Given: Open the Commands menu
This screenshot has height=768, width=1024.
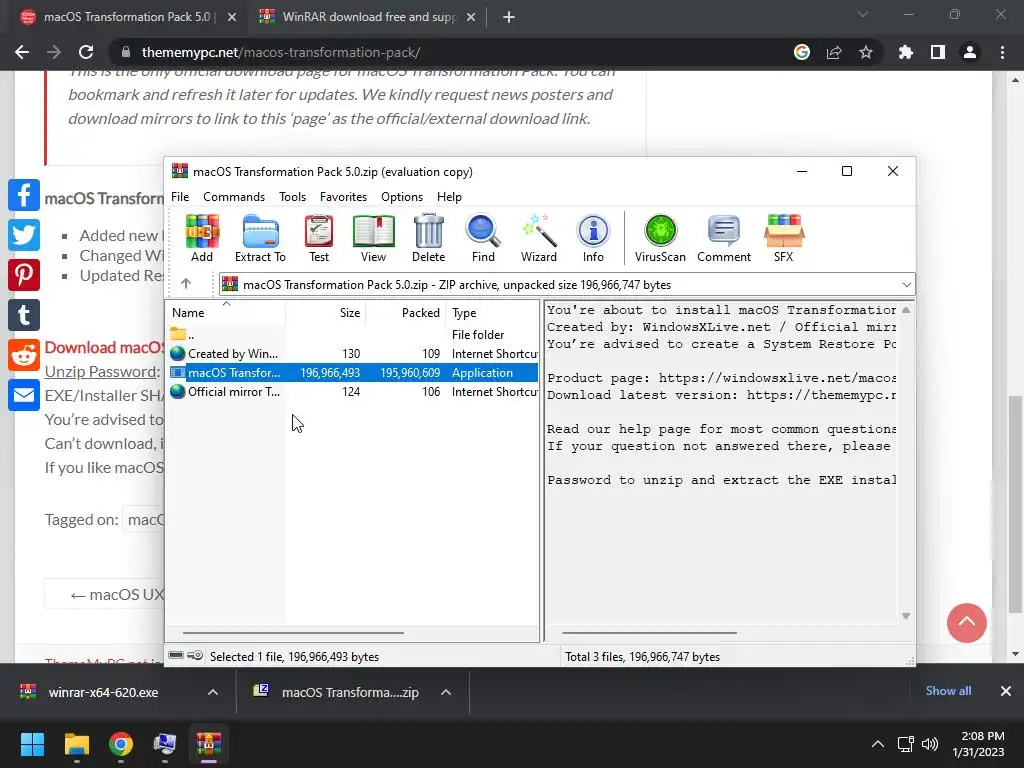Looking at the screenshot, I should tap(234, 197).
